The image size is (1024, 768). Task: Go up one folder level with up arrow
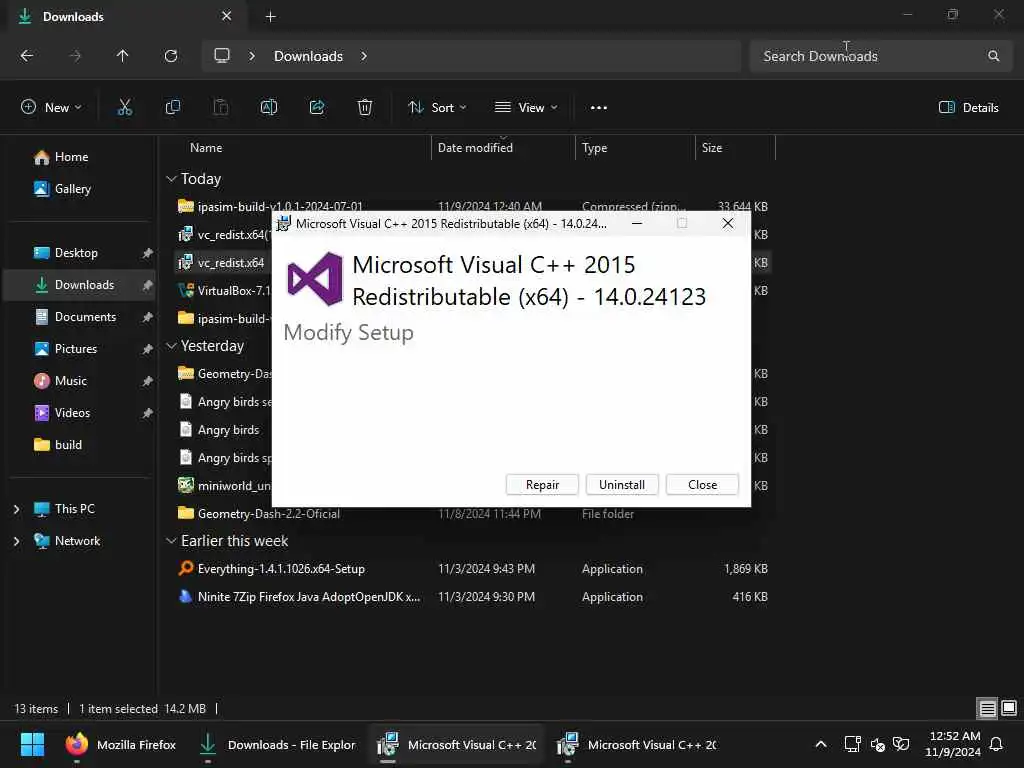122,56
